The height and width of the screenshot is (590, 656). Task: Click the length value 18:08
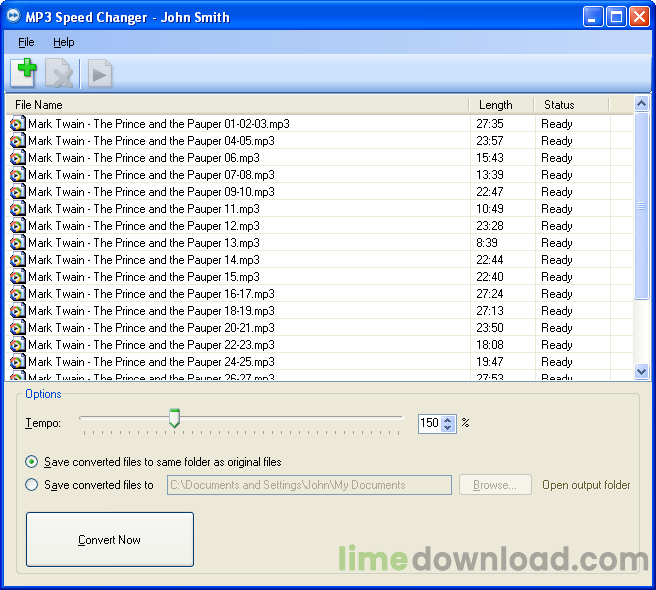coord(490,345)
